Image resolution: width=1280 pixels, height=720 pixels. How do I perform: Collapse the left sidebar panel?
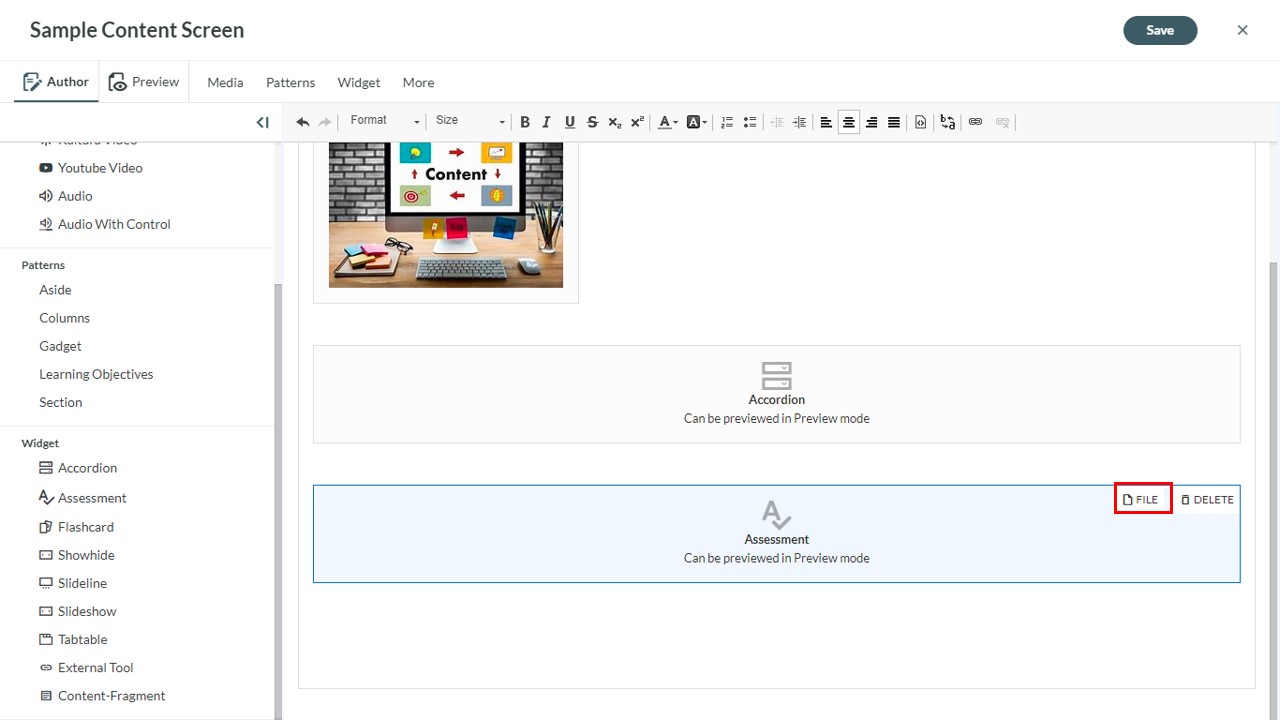pos(262,122)
